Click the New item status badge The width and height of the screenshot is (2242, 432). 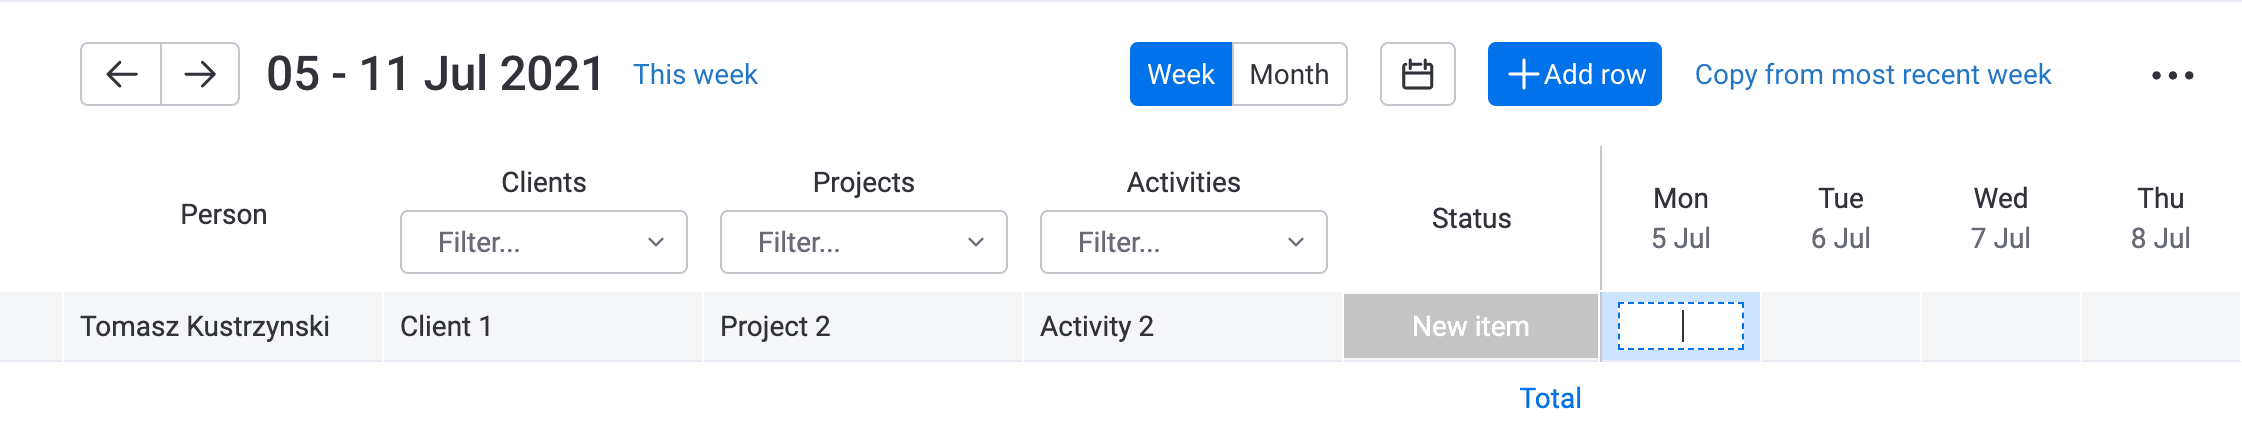[x=1471, y=326]
